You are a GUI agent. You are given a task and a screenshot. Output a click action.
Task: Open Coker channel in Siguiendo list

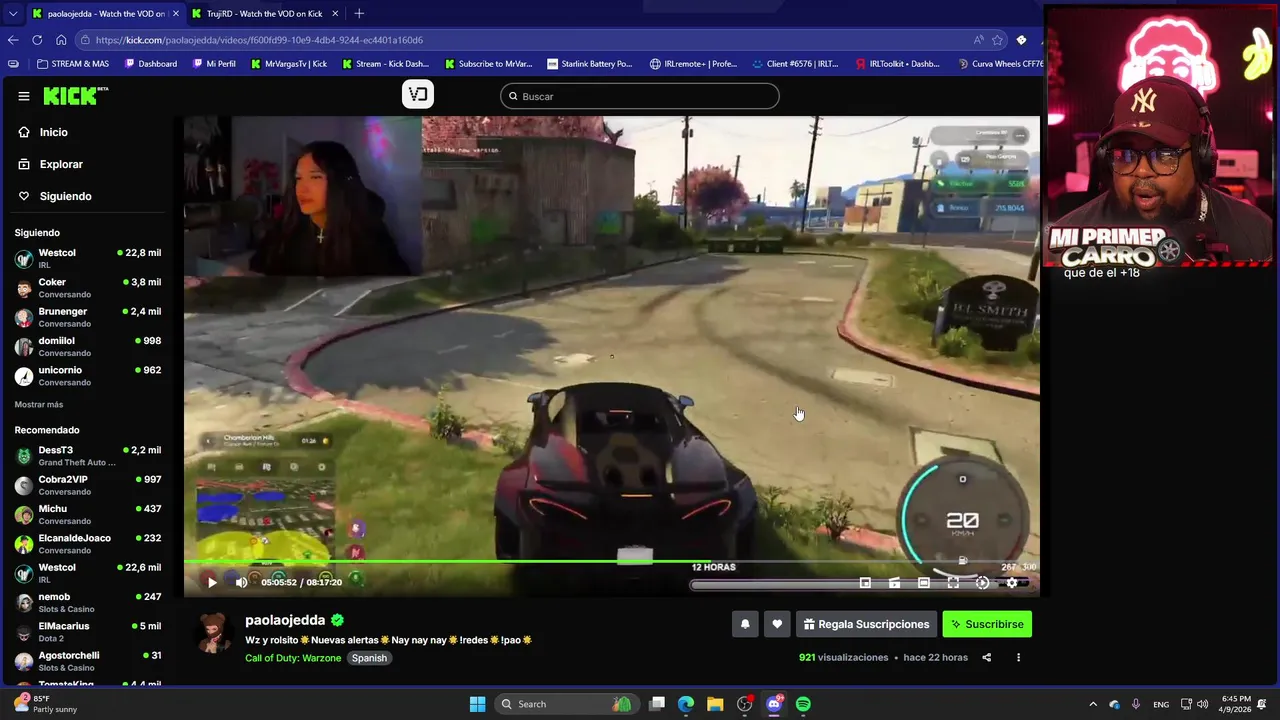pos(90,288)
